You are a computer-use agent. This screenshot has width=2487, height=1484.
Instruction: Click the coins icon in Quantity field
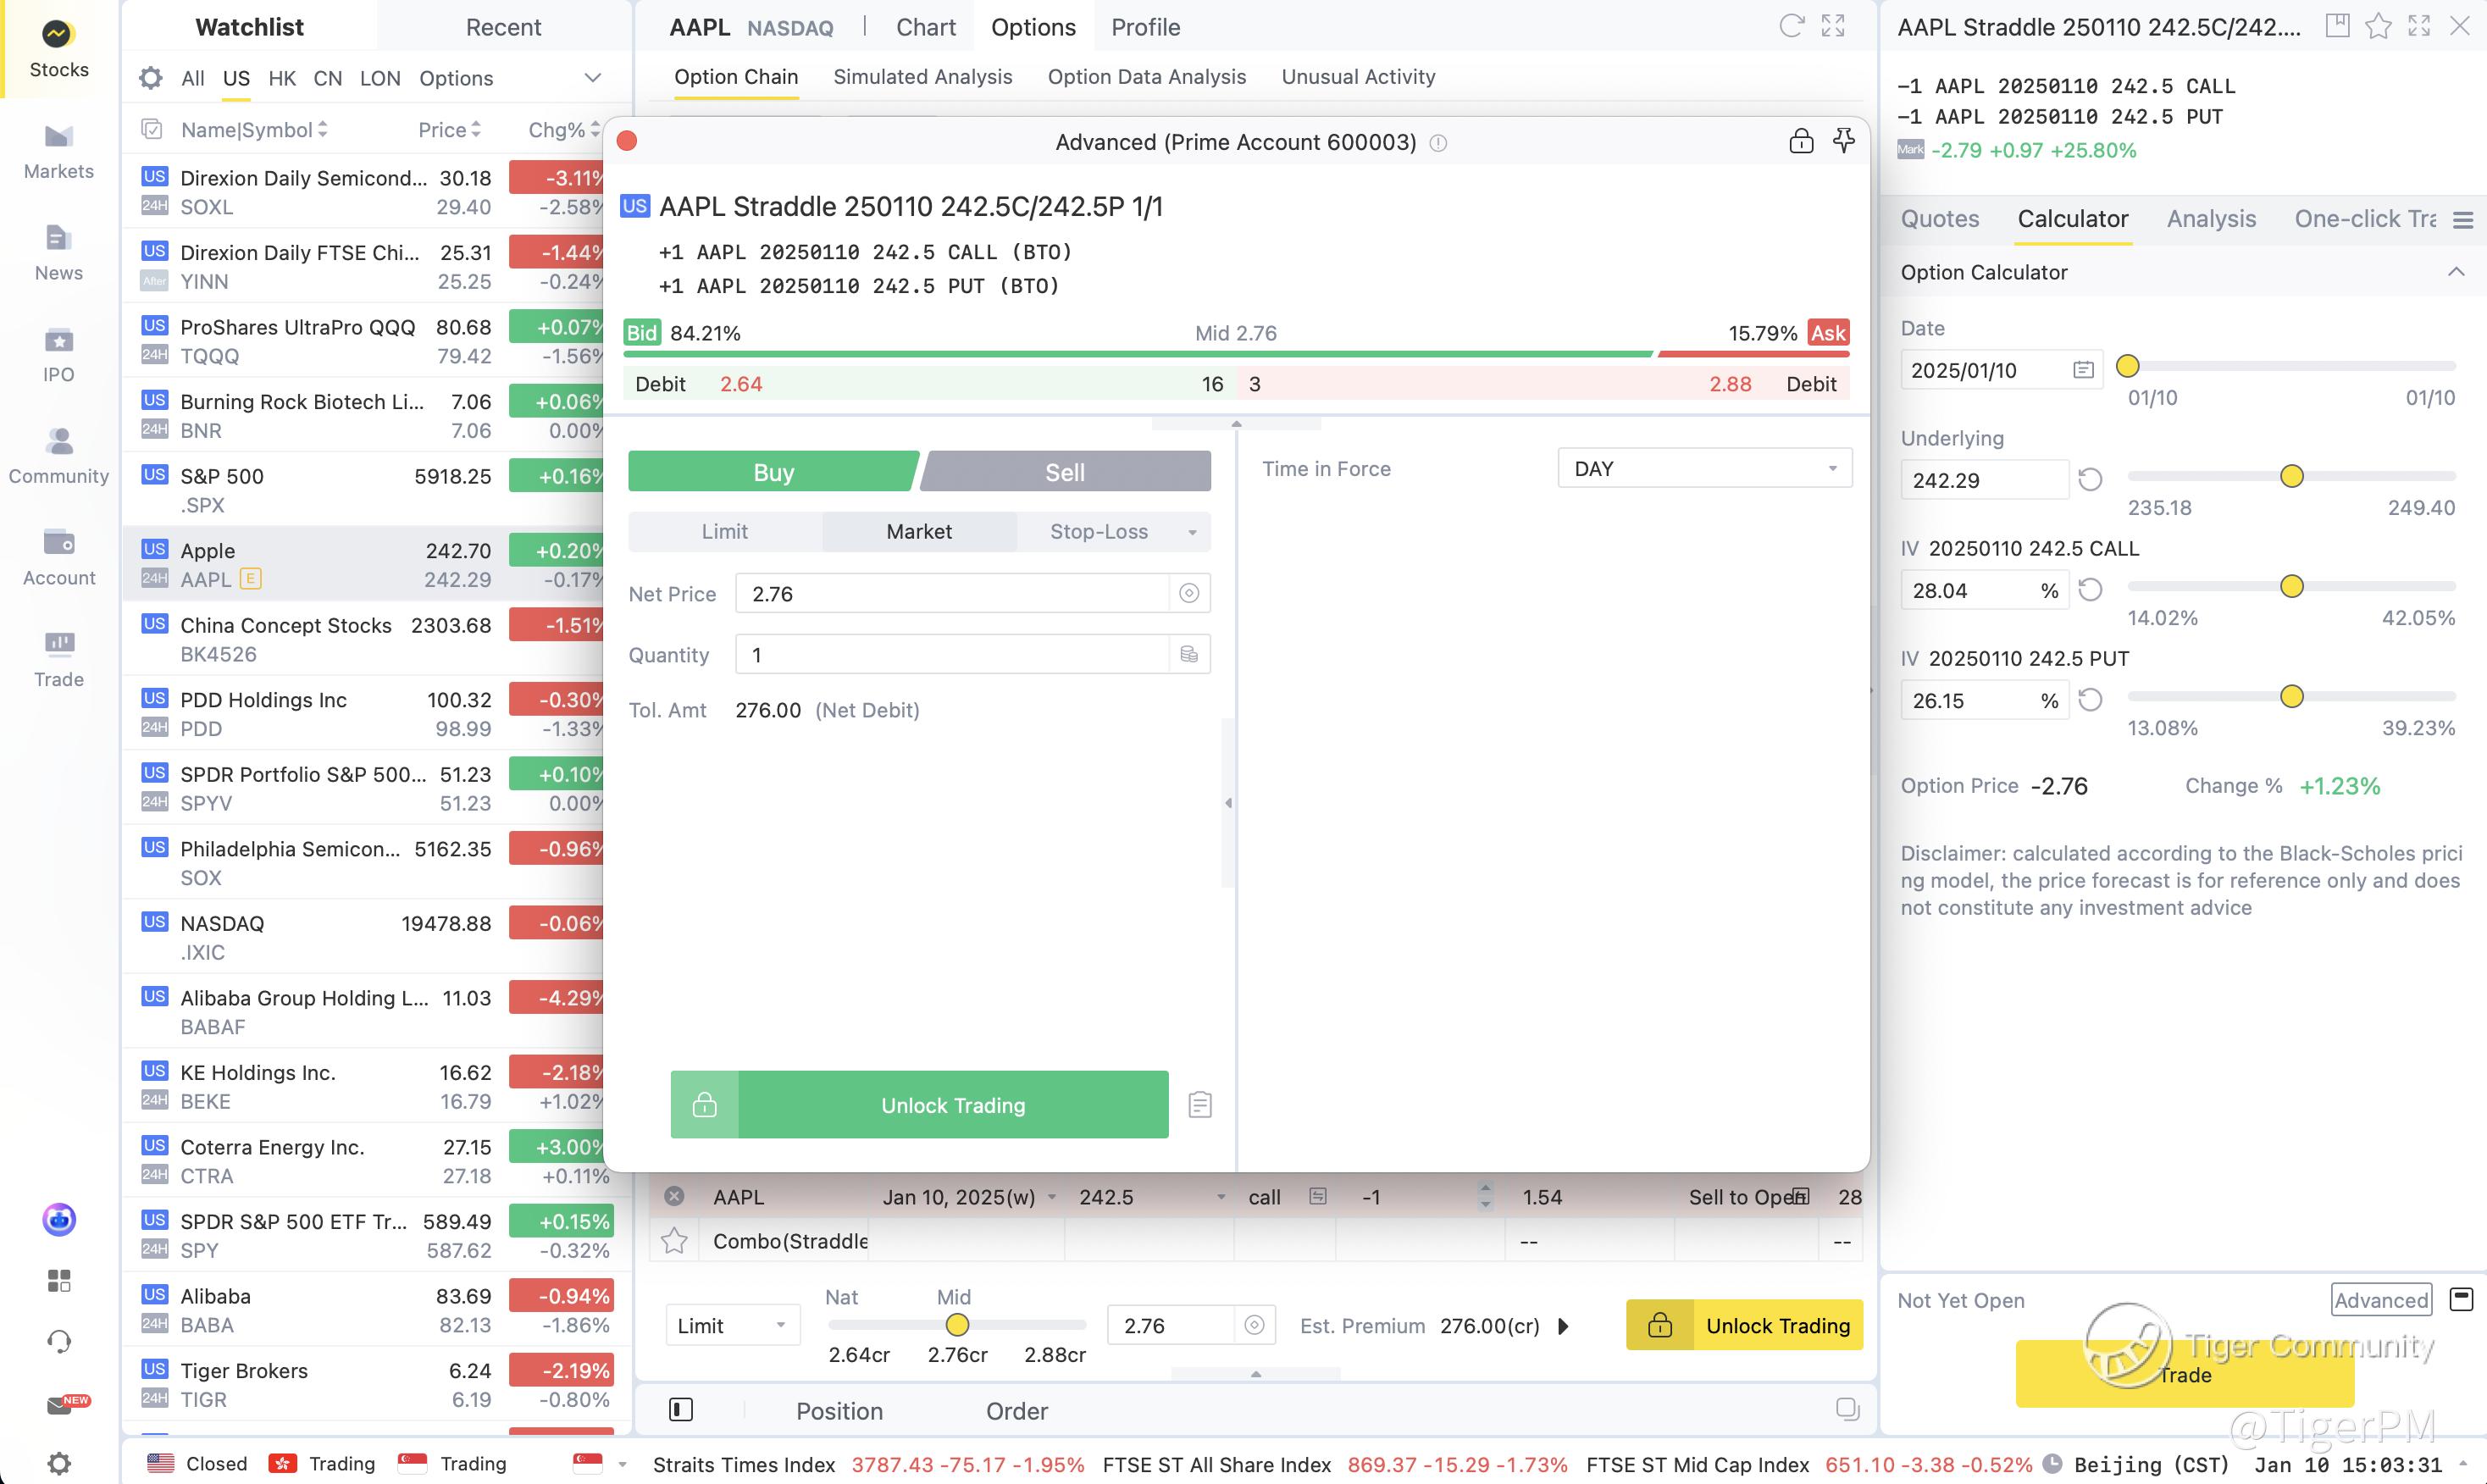click(x=1189, y=654)
